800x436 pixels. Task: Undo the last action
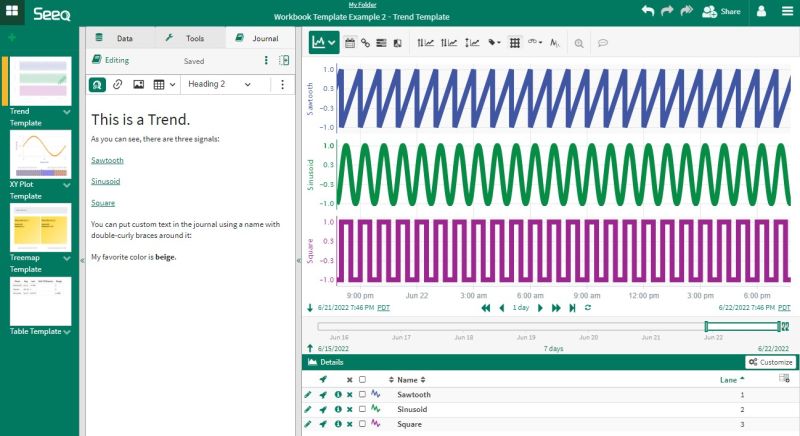click(647, 11)
